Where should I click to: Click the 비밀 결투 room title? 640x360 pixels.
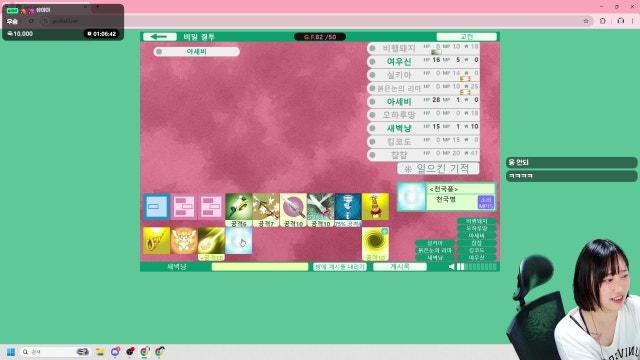coord(199,37)
